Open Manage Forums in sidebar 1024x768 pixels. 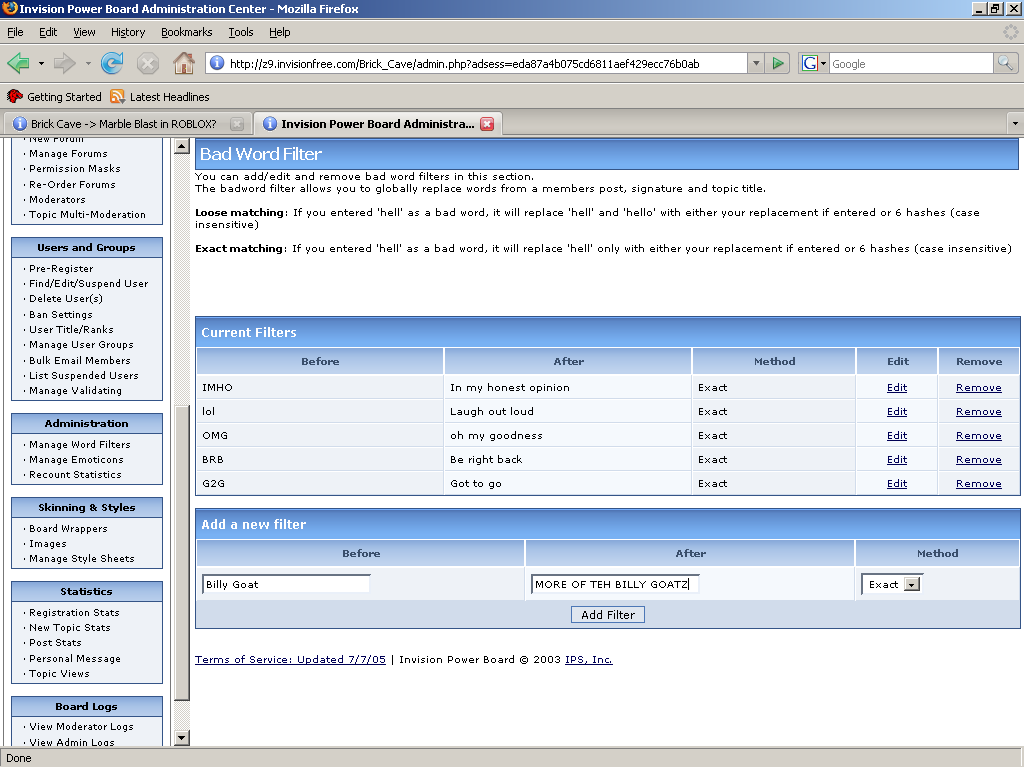click(x=68, y=153)
